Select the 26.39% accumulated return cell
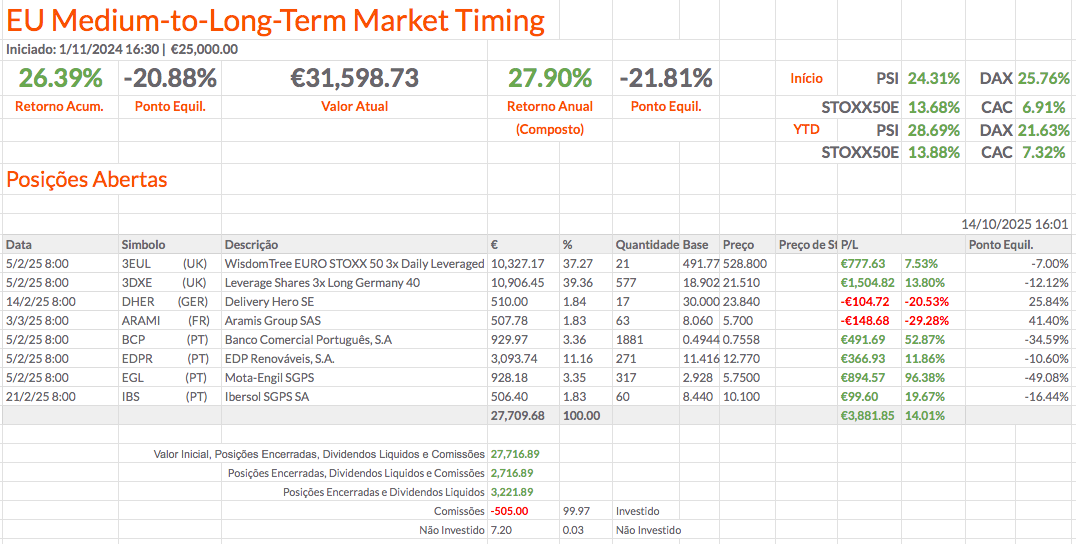Image resolution: width=1076 pixels, height=544 pixels. click(x=60, y=78)
